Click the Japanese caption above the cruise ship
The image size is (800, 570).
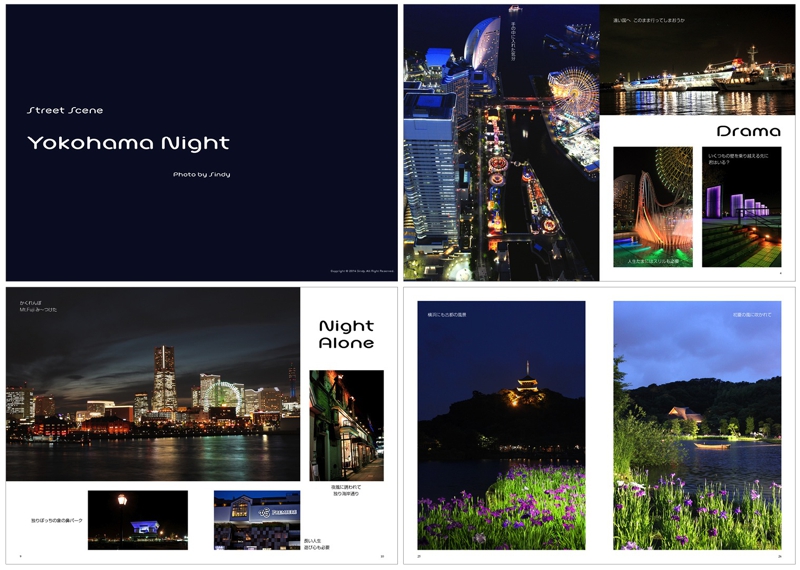pos(648,20)
